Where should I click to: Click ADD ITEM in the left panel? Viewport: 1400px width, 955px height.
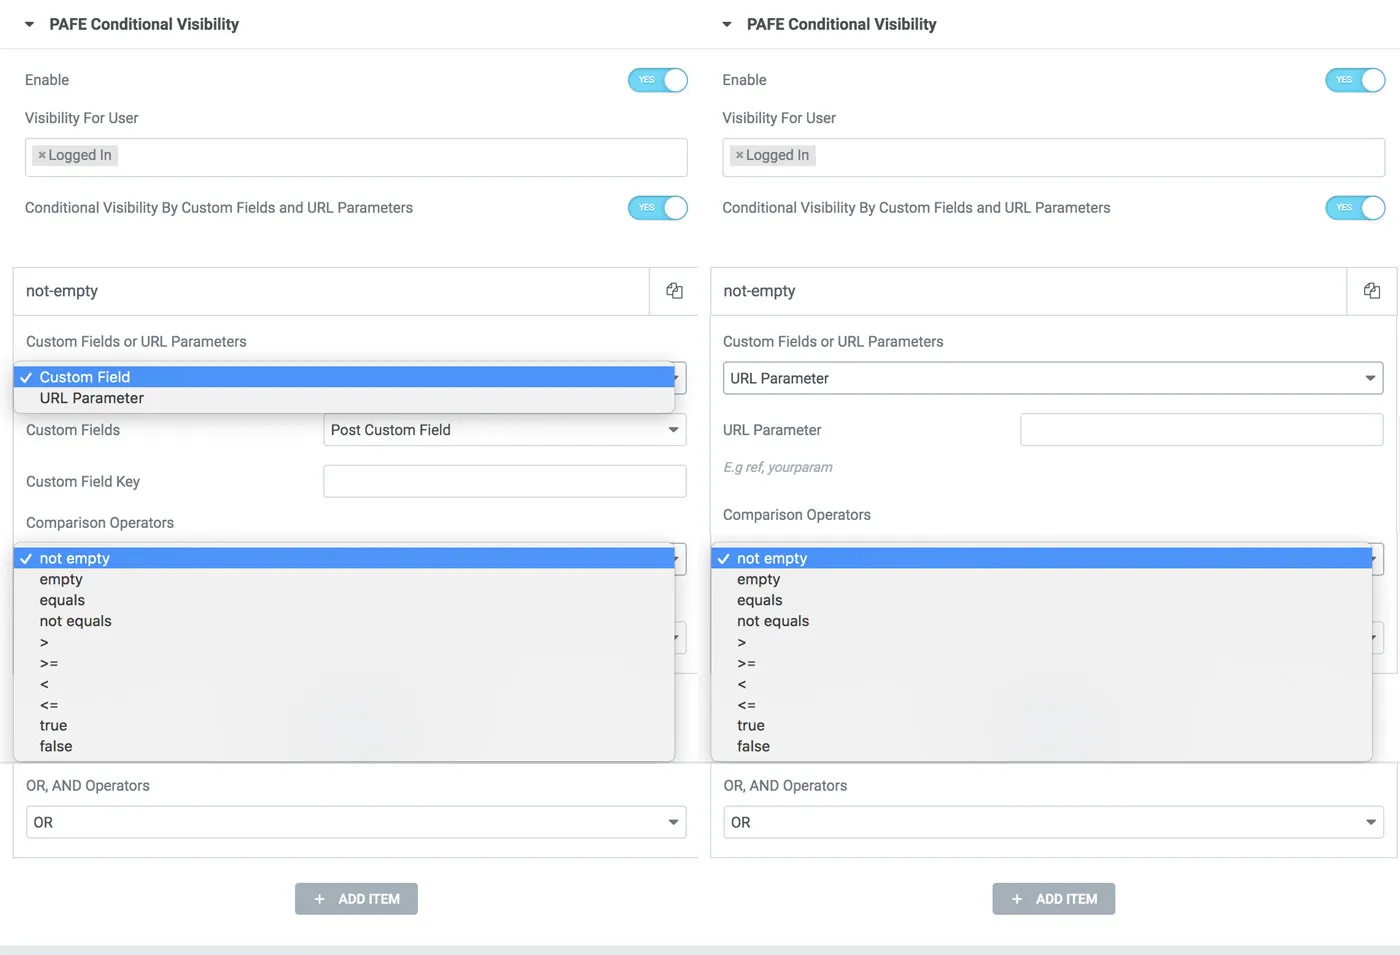tap(356, 898)
